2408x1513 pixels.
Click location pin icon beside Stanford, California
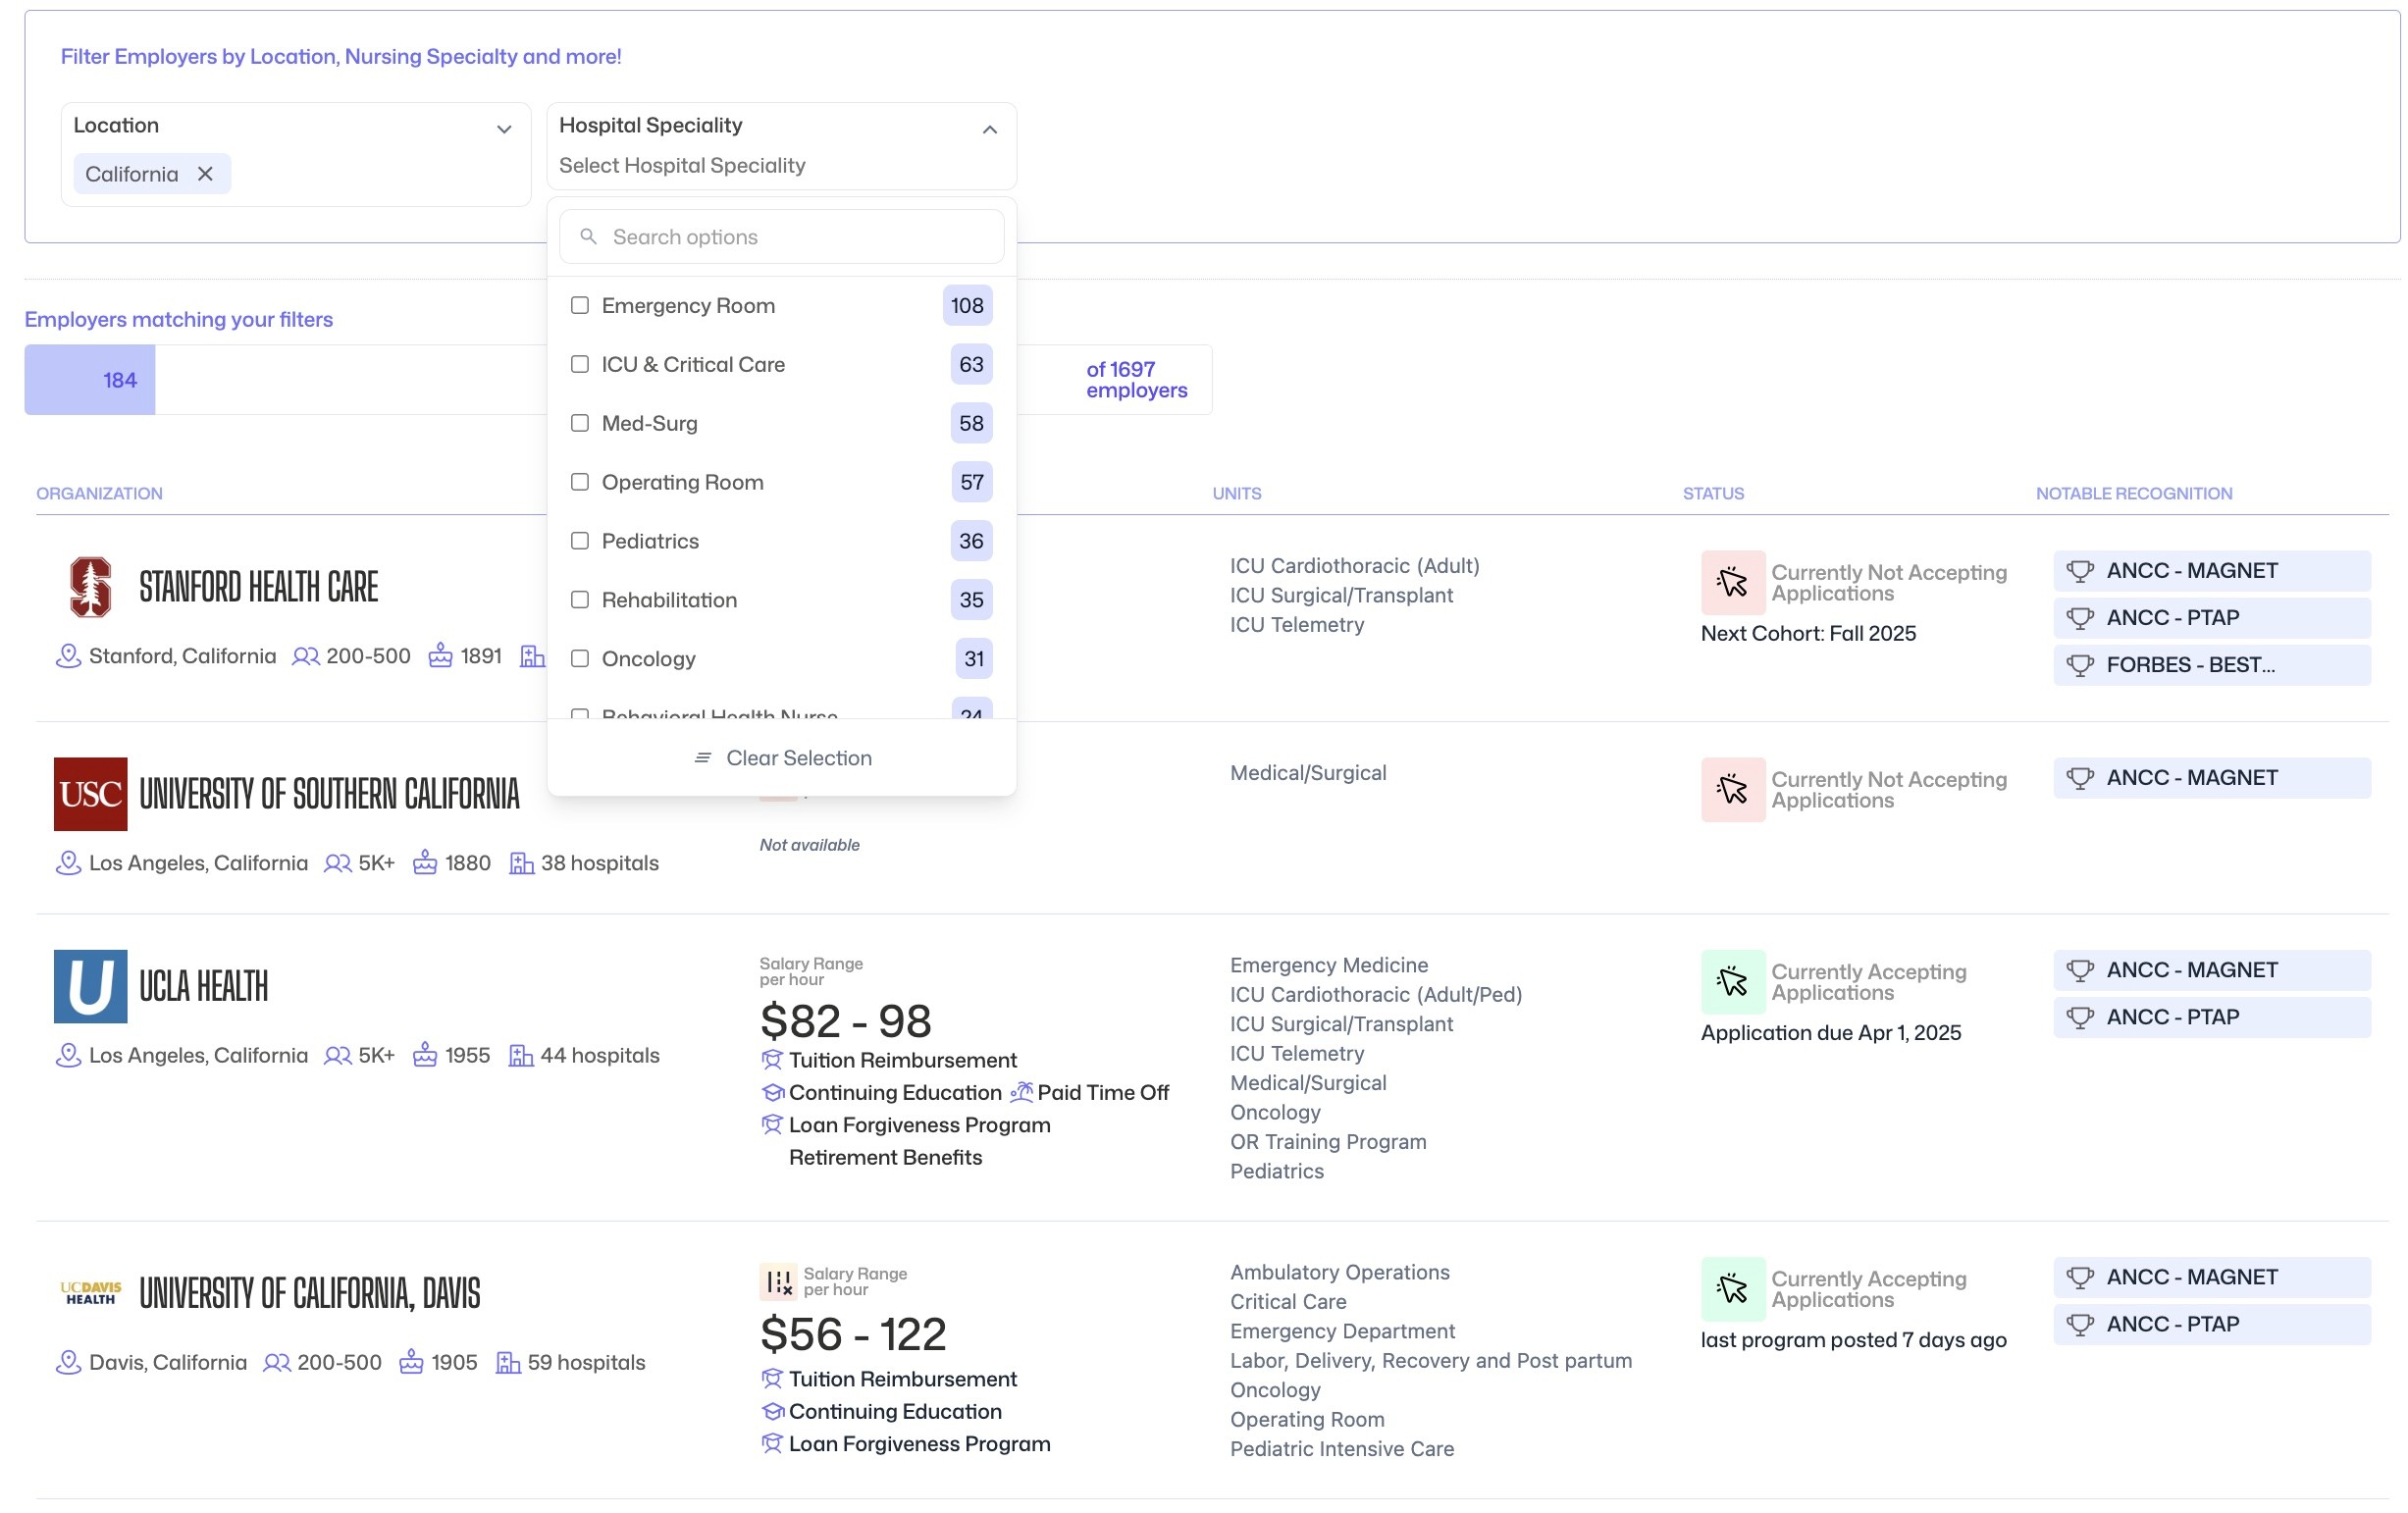click(68, 656)
